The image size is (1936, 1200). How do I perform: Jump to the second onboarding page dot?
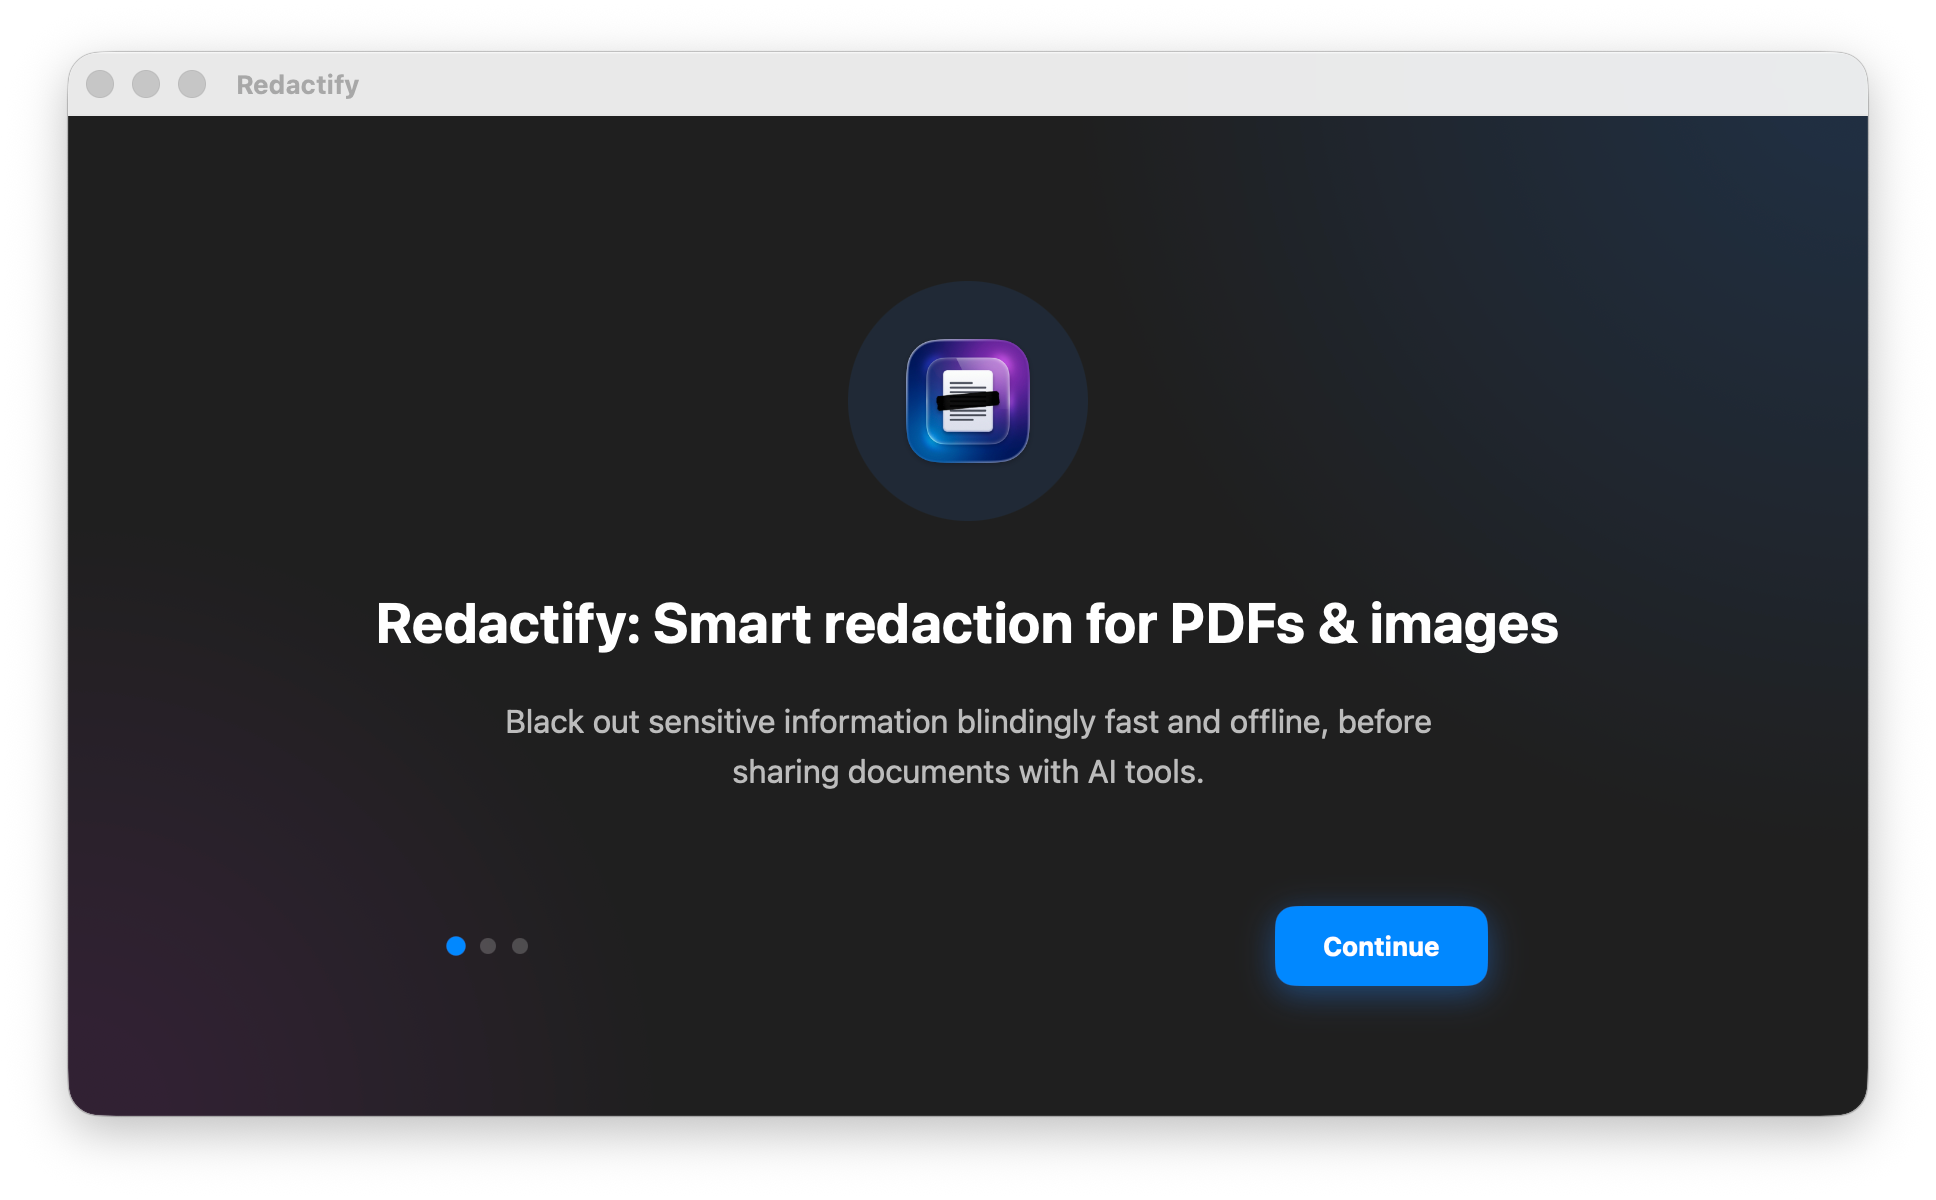click(488, 946)
